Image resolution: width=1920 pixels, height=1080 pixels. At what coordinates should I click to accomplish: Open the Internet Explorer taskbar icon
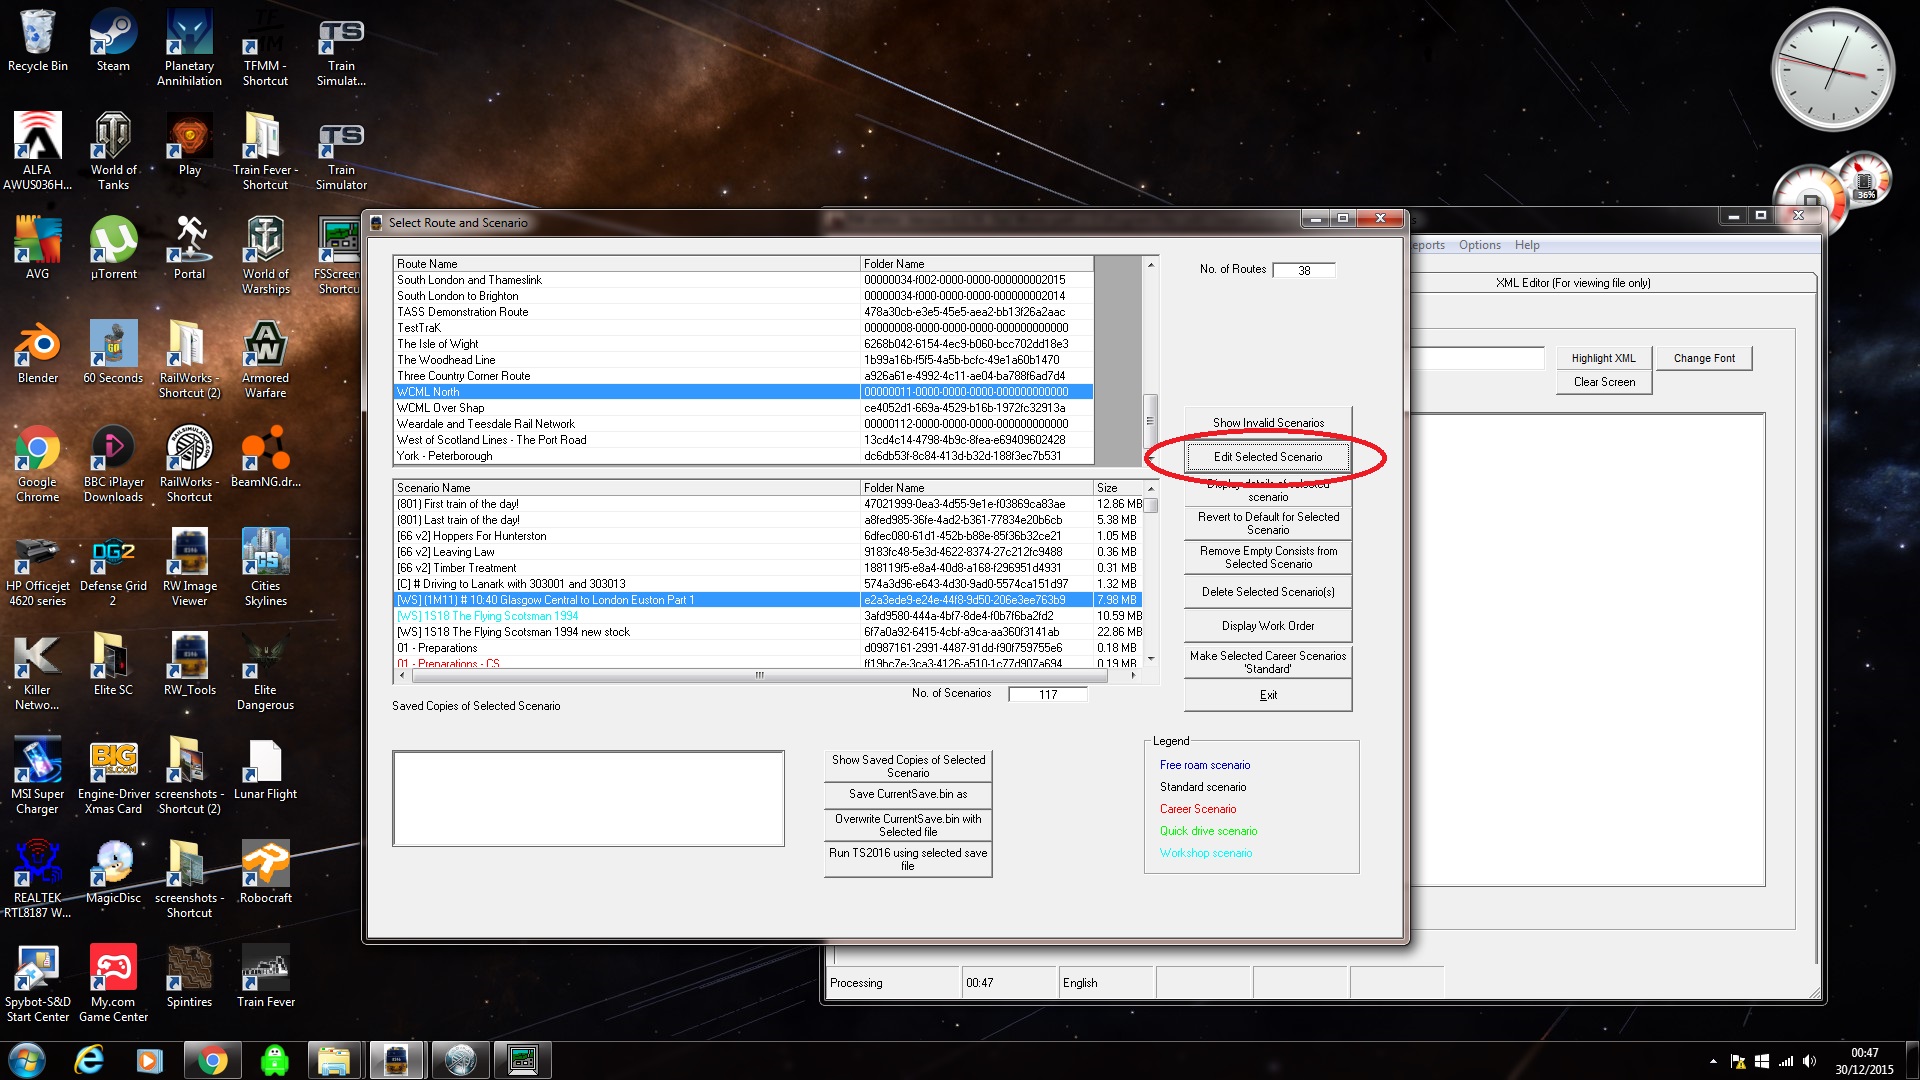(x=90, y=1060)
